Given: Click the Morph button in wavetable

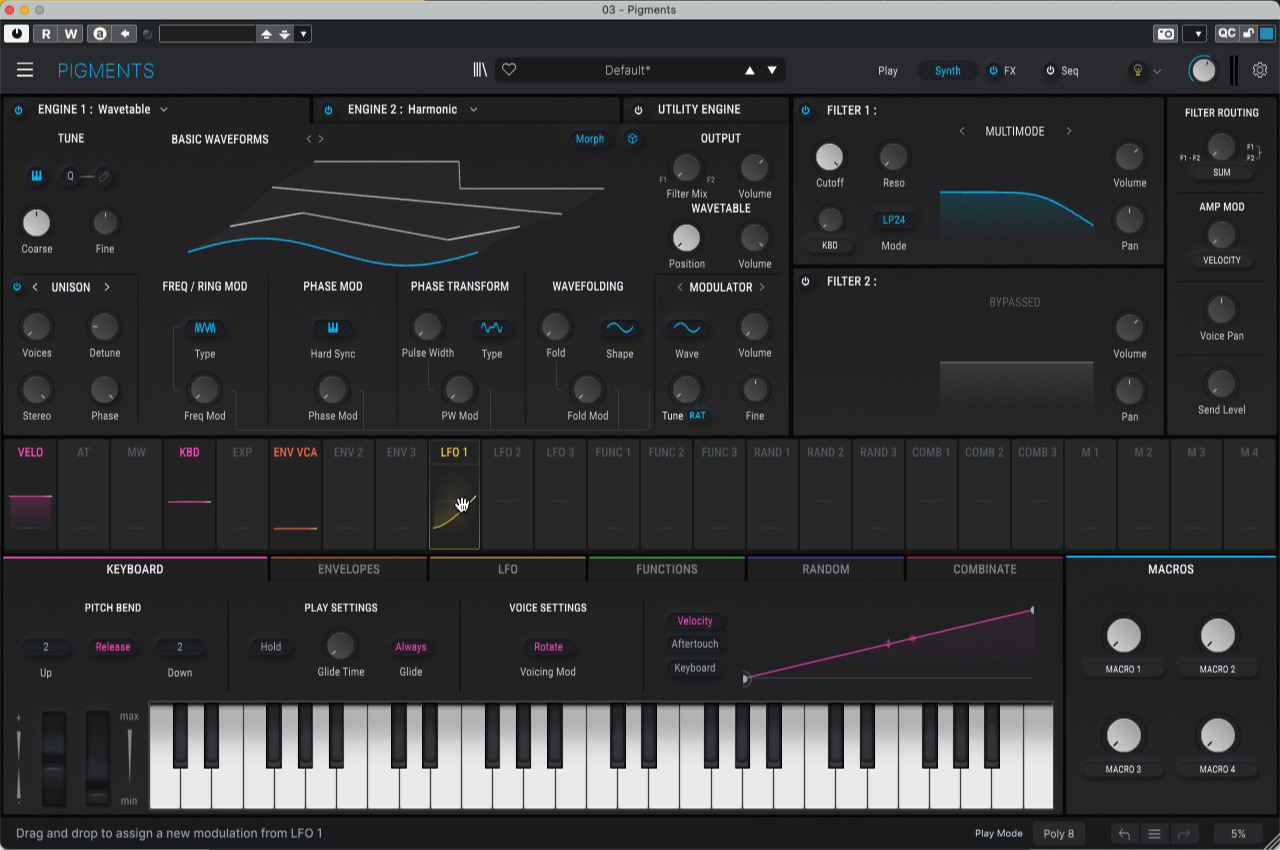Looking at the screenshot, I should pos(590,139).
